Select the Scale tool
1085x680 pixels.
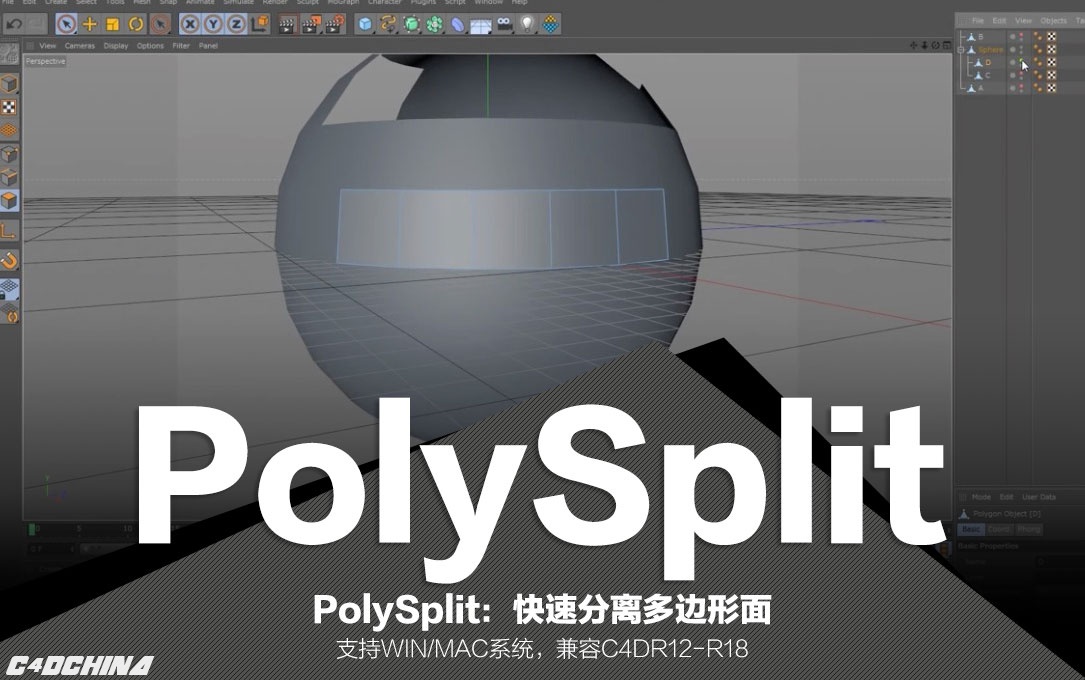click(x=112, y=24)
